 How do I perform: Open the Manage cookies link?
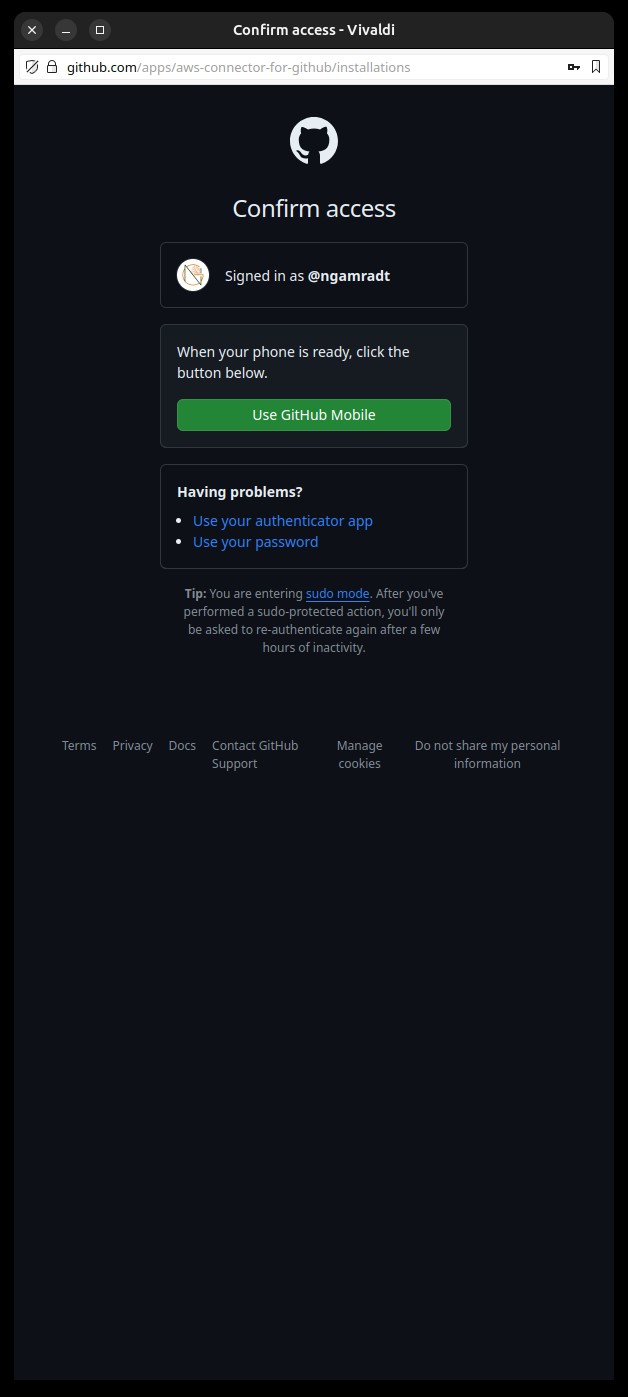coord(360,755)
